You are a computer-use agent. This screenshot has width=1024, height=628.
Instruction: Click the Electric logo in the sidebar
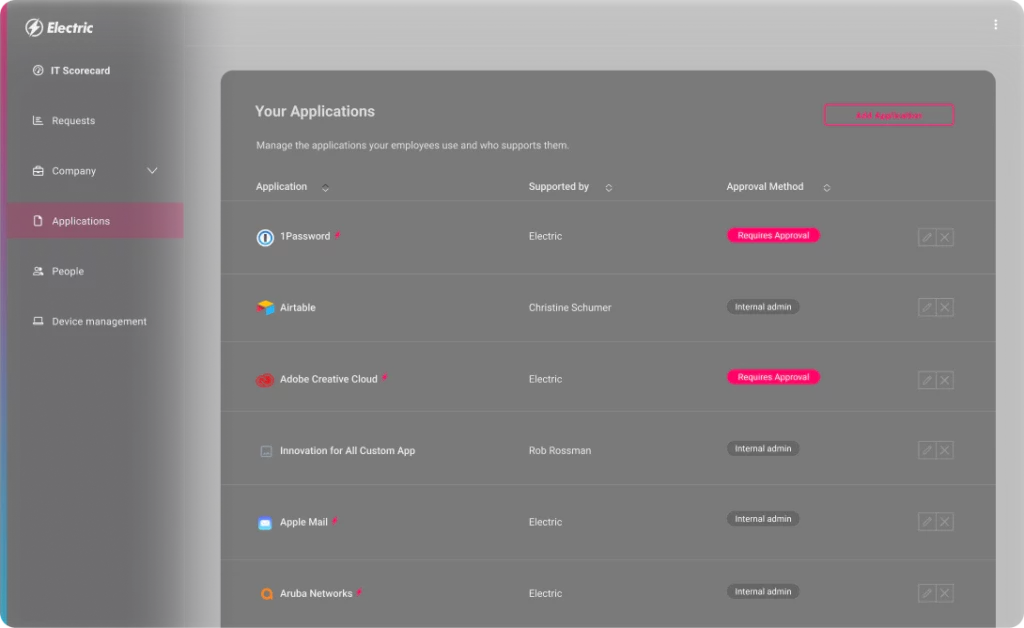(x=58, y=28)
